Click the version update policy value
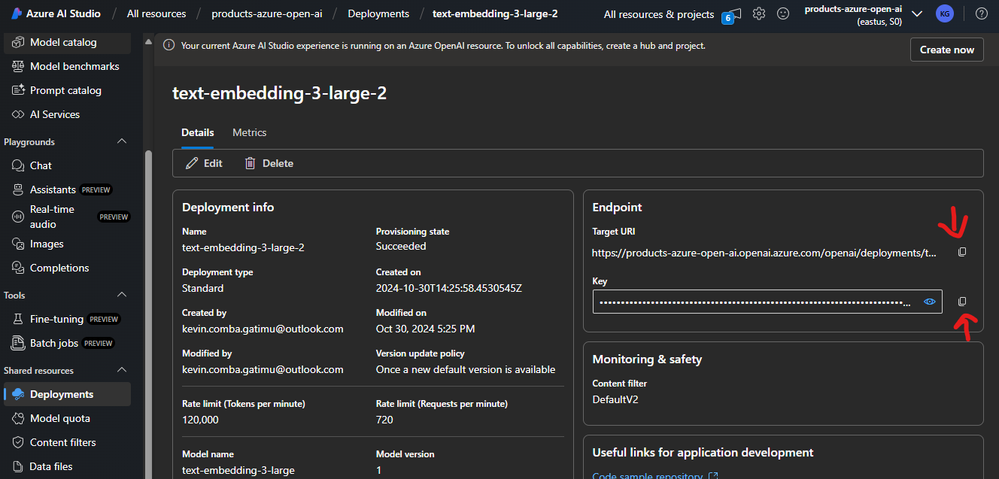The image size is (999, 479). pos(465,370)
